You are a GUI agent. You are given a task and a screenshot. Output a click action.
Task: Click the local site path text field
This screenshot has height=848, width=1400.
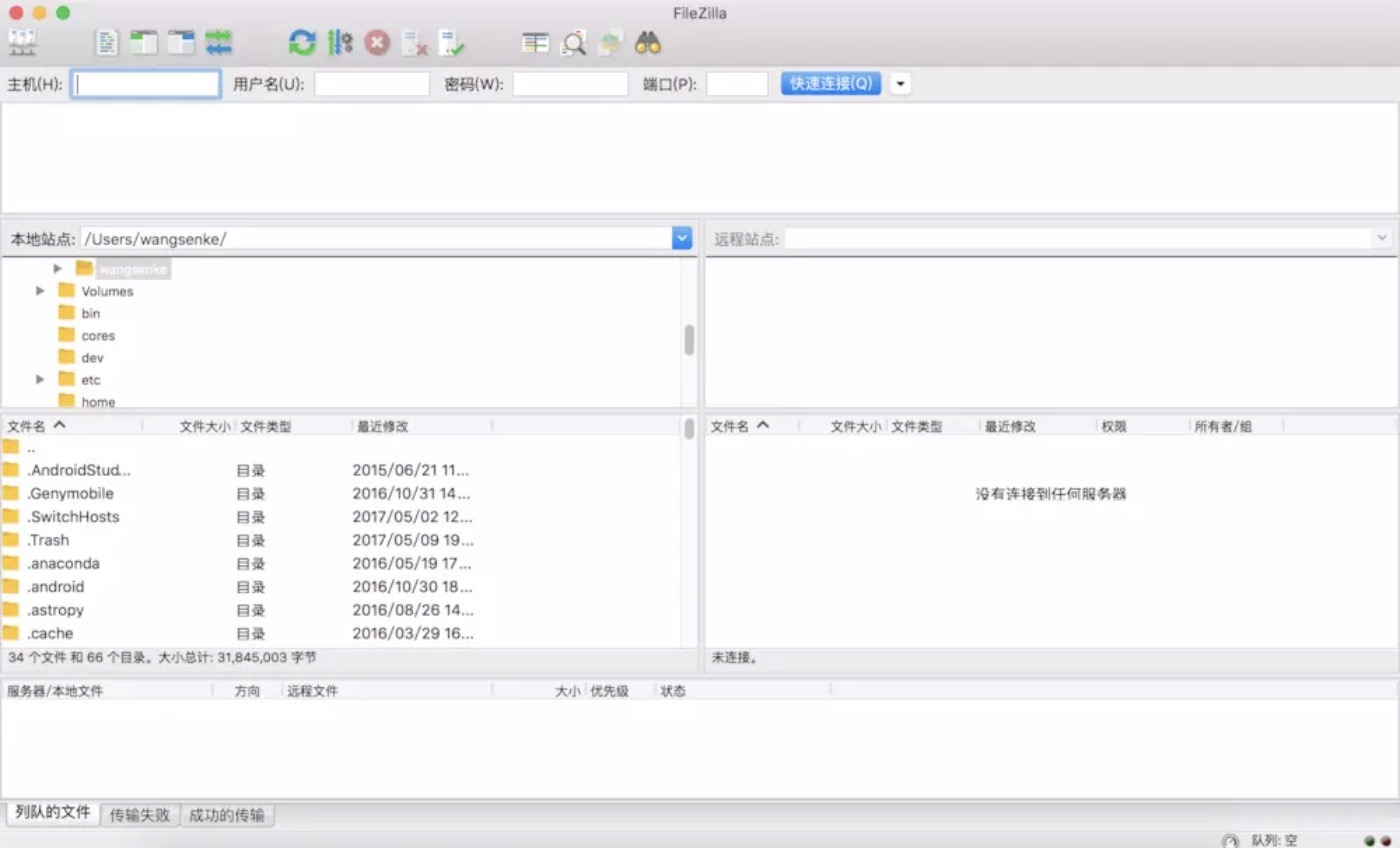coord(376,238)
